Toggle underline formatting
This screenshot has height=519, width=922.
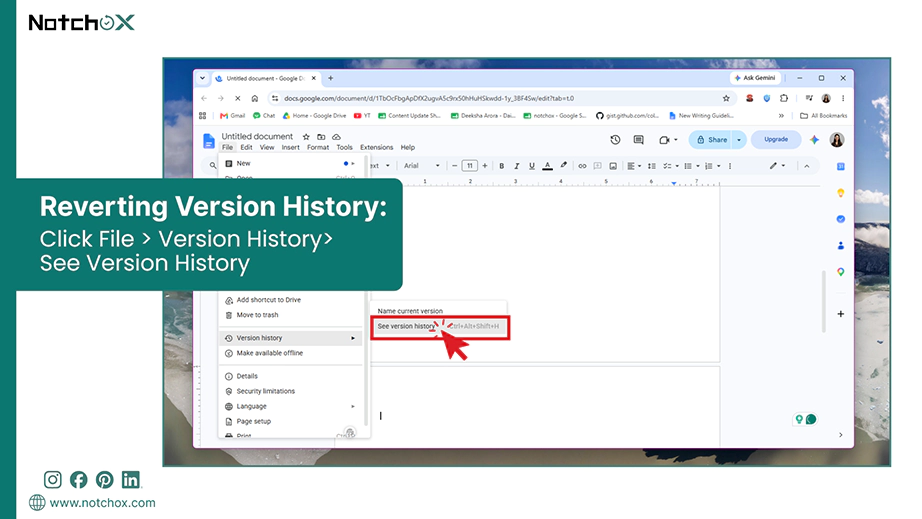tap(532, 166)
